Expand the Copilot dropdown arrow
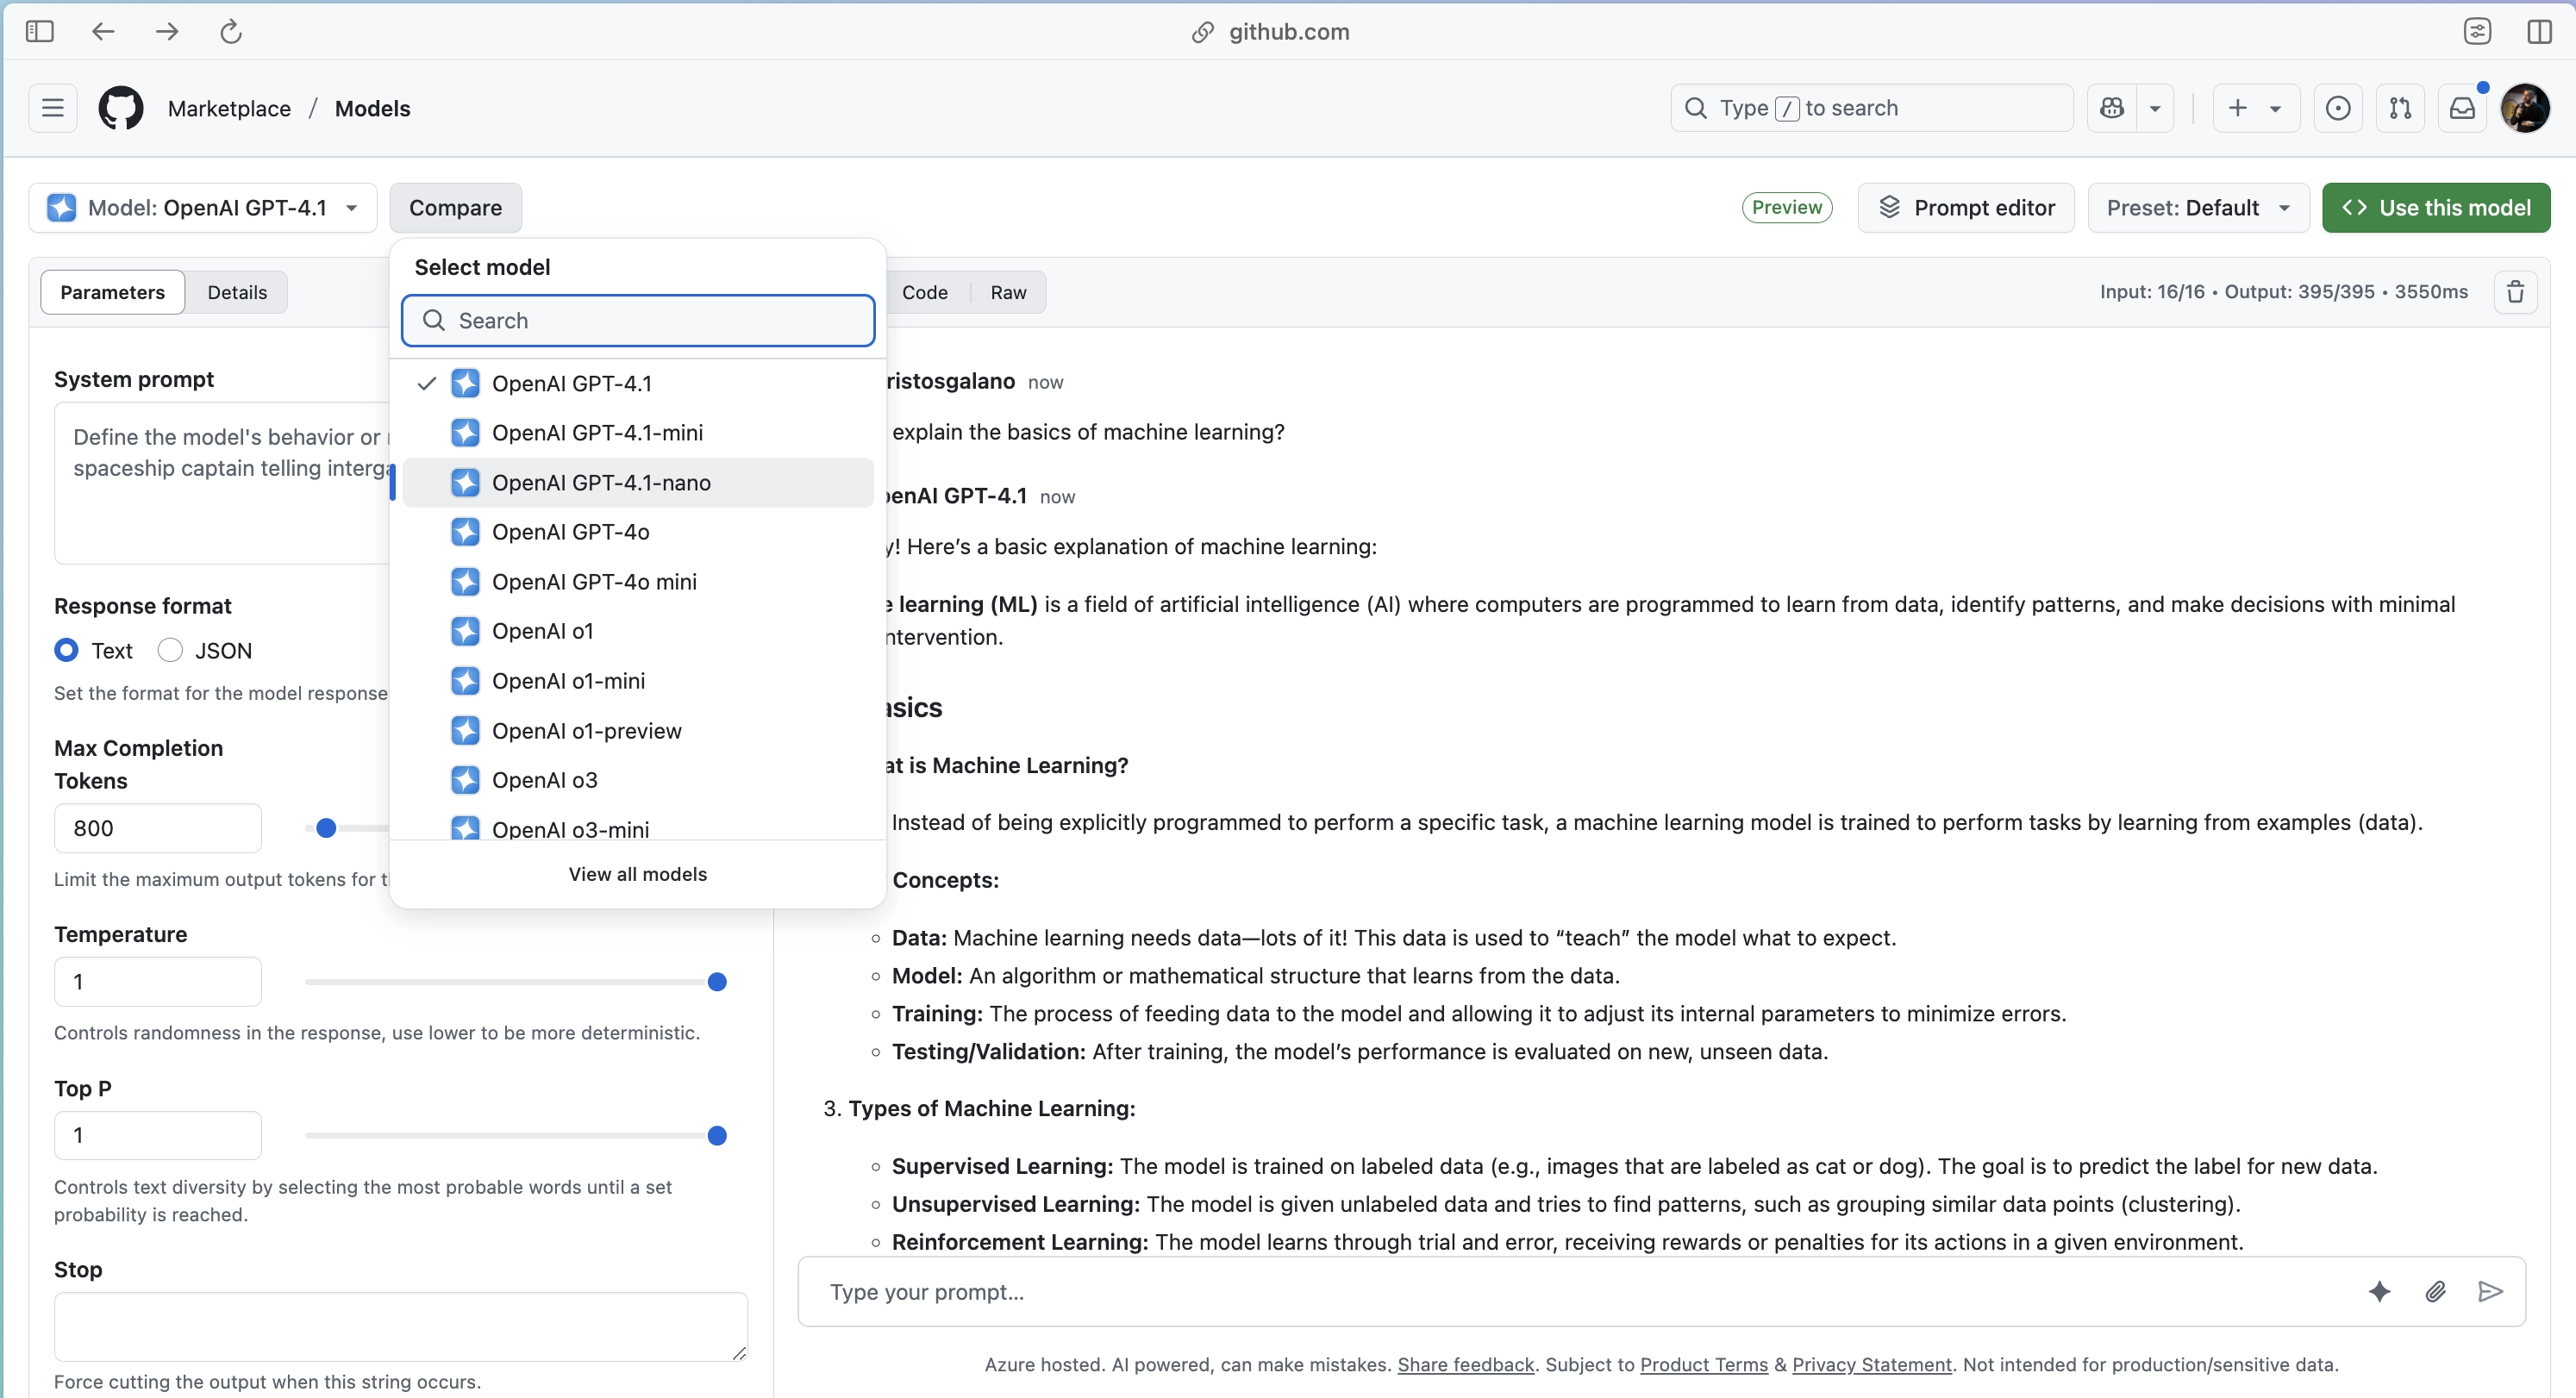Image resolution: width=2576 pixels, height=1398 pixels. tap(2155, 108)
